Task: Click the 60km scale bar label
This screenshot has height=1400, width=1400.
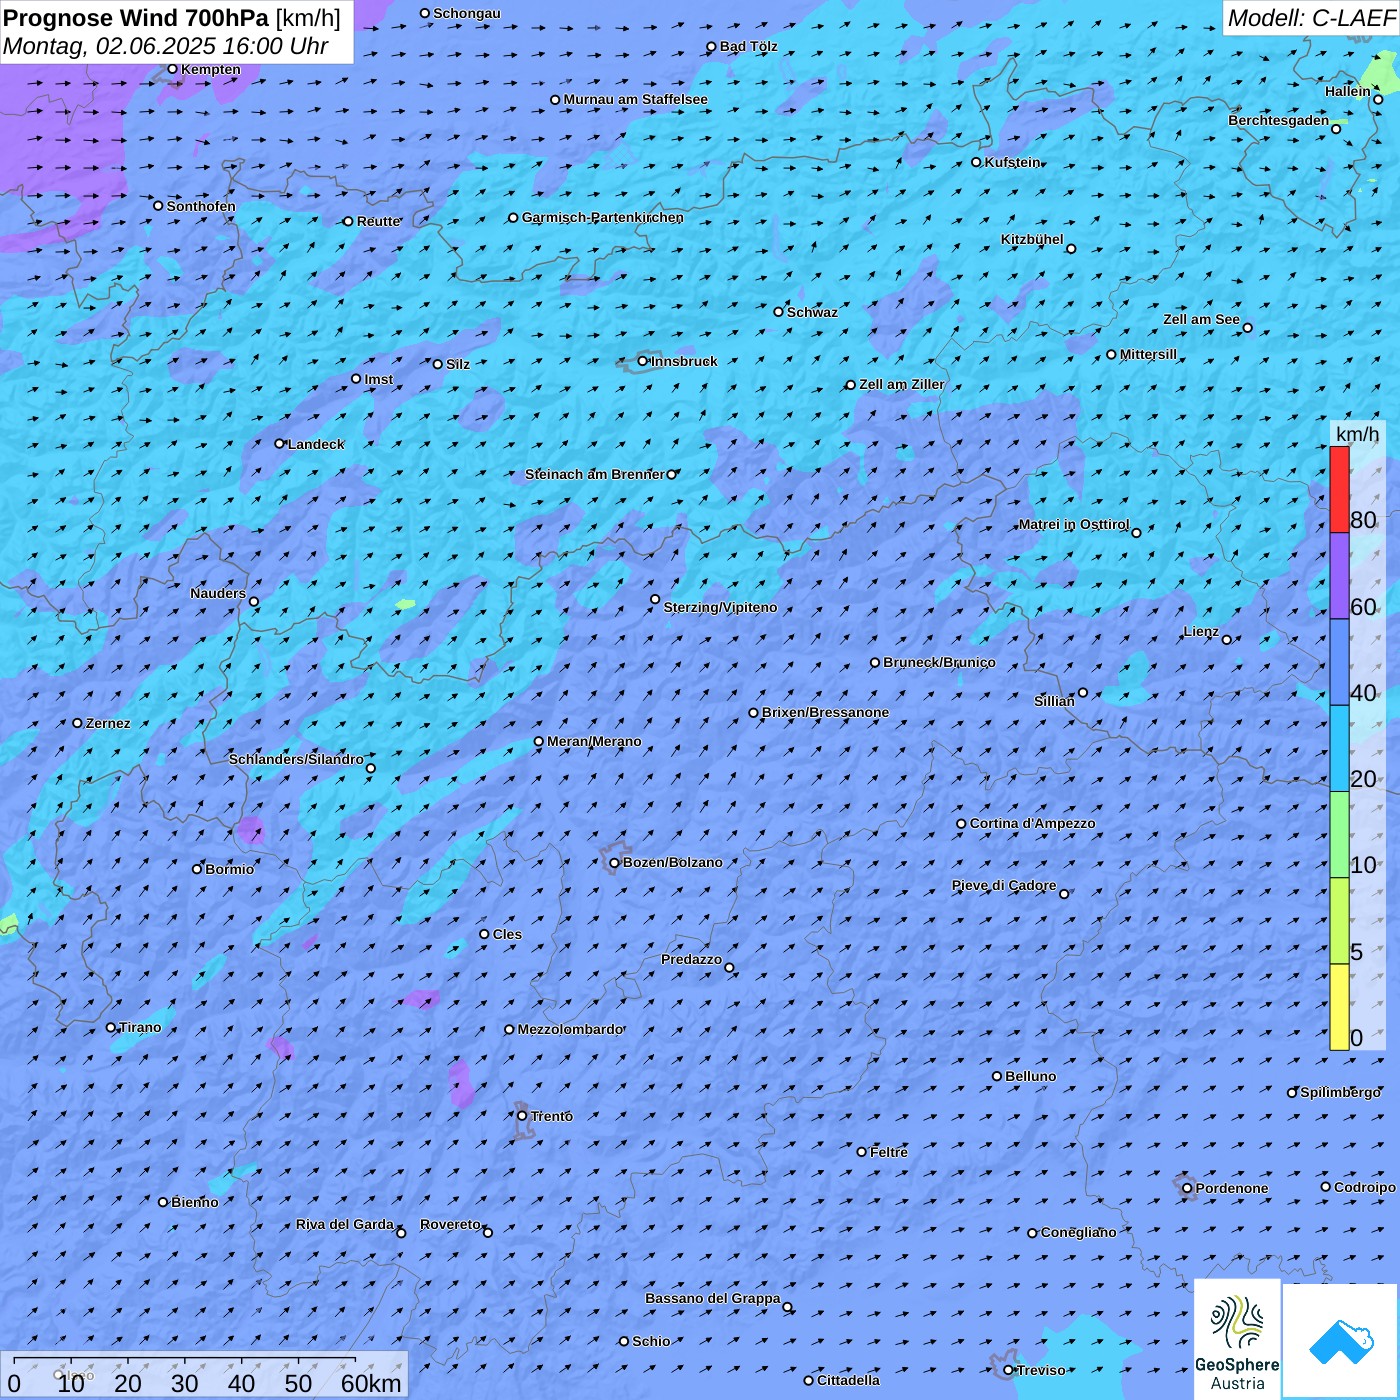Action: tap(371, 1383)
